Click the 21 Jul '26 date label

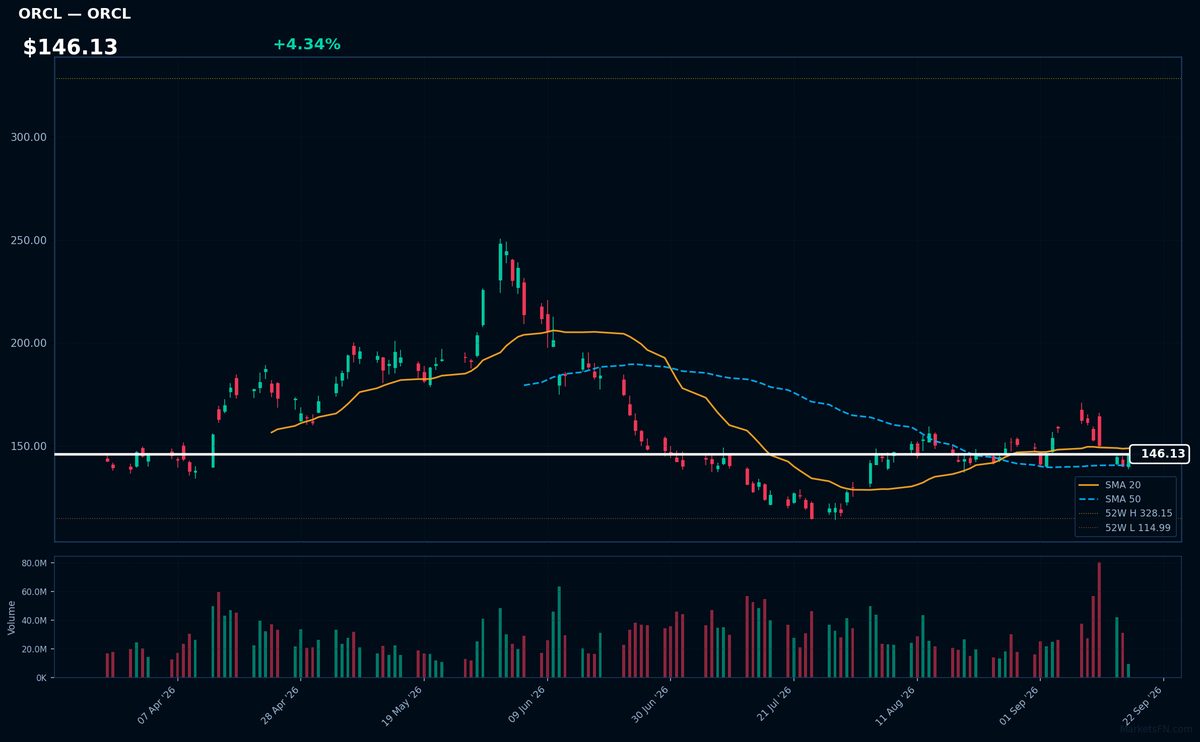tap(773, 705)
